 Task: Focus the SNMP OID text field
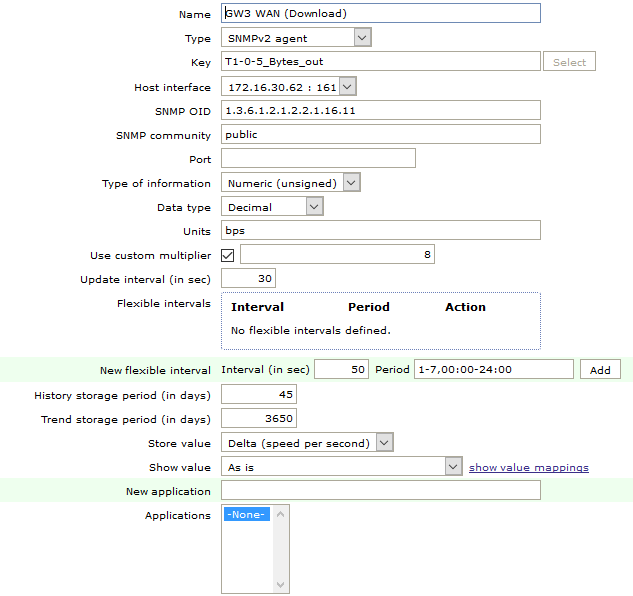[380, 110]
